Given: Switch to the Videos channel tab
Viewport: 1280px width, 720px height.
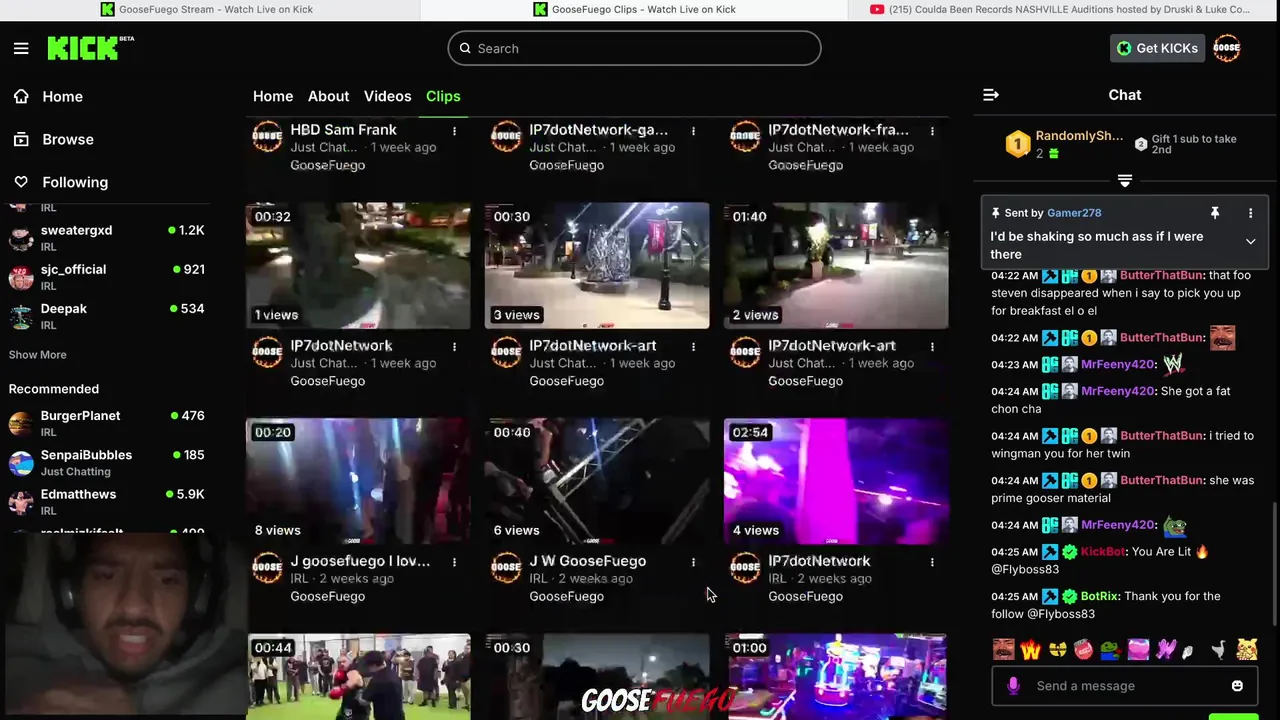Looking at the screenshot, I should (387, 96).
